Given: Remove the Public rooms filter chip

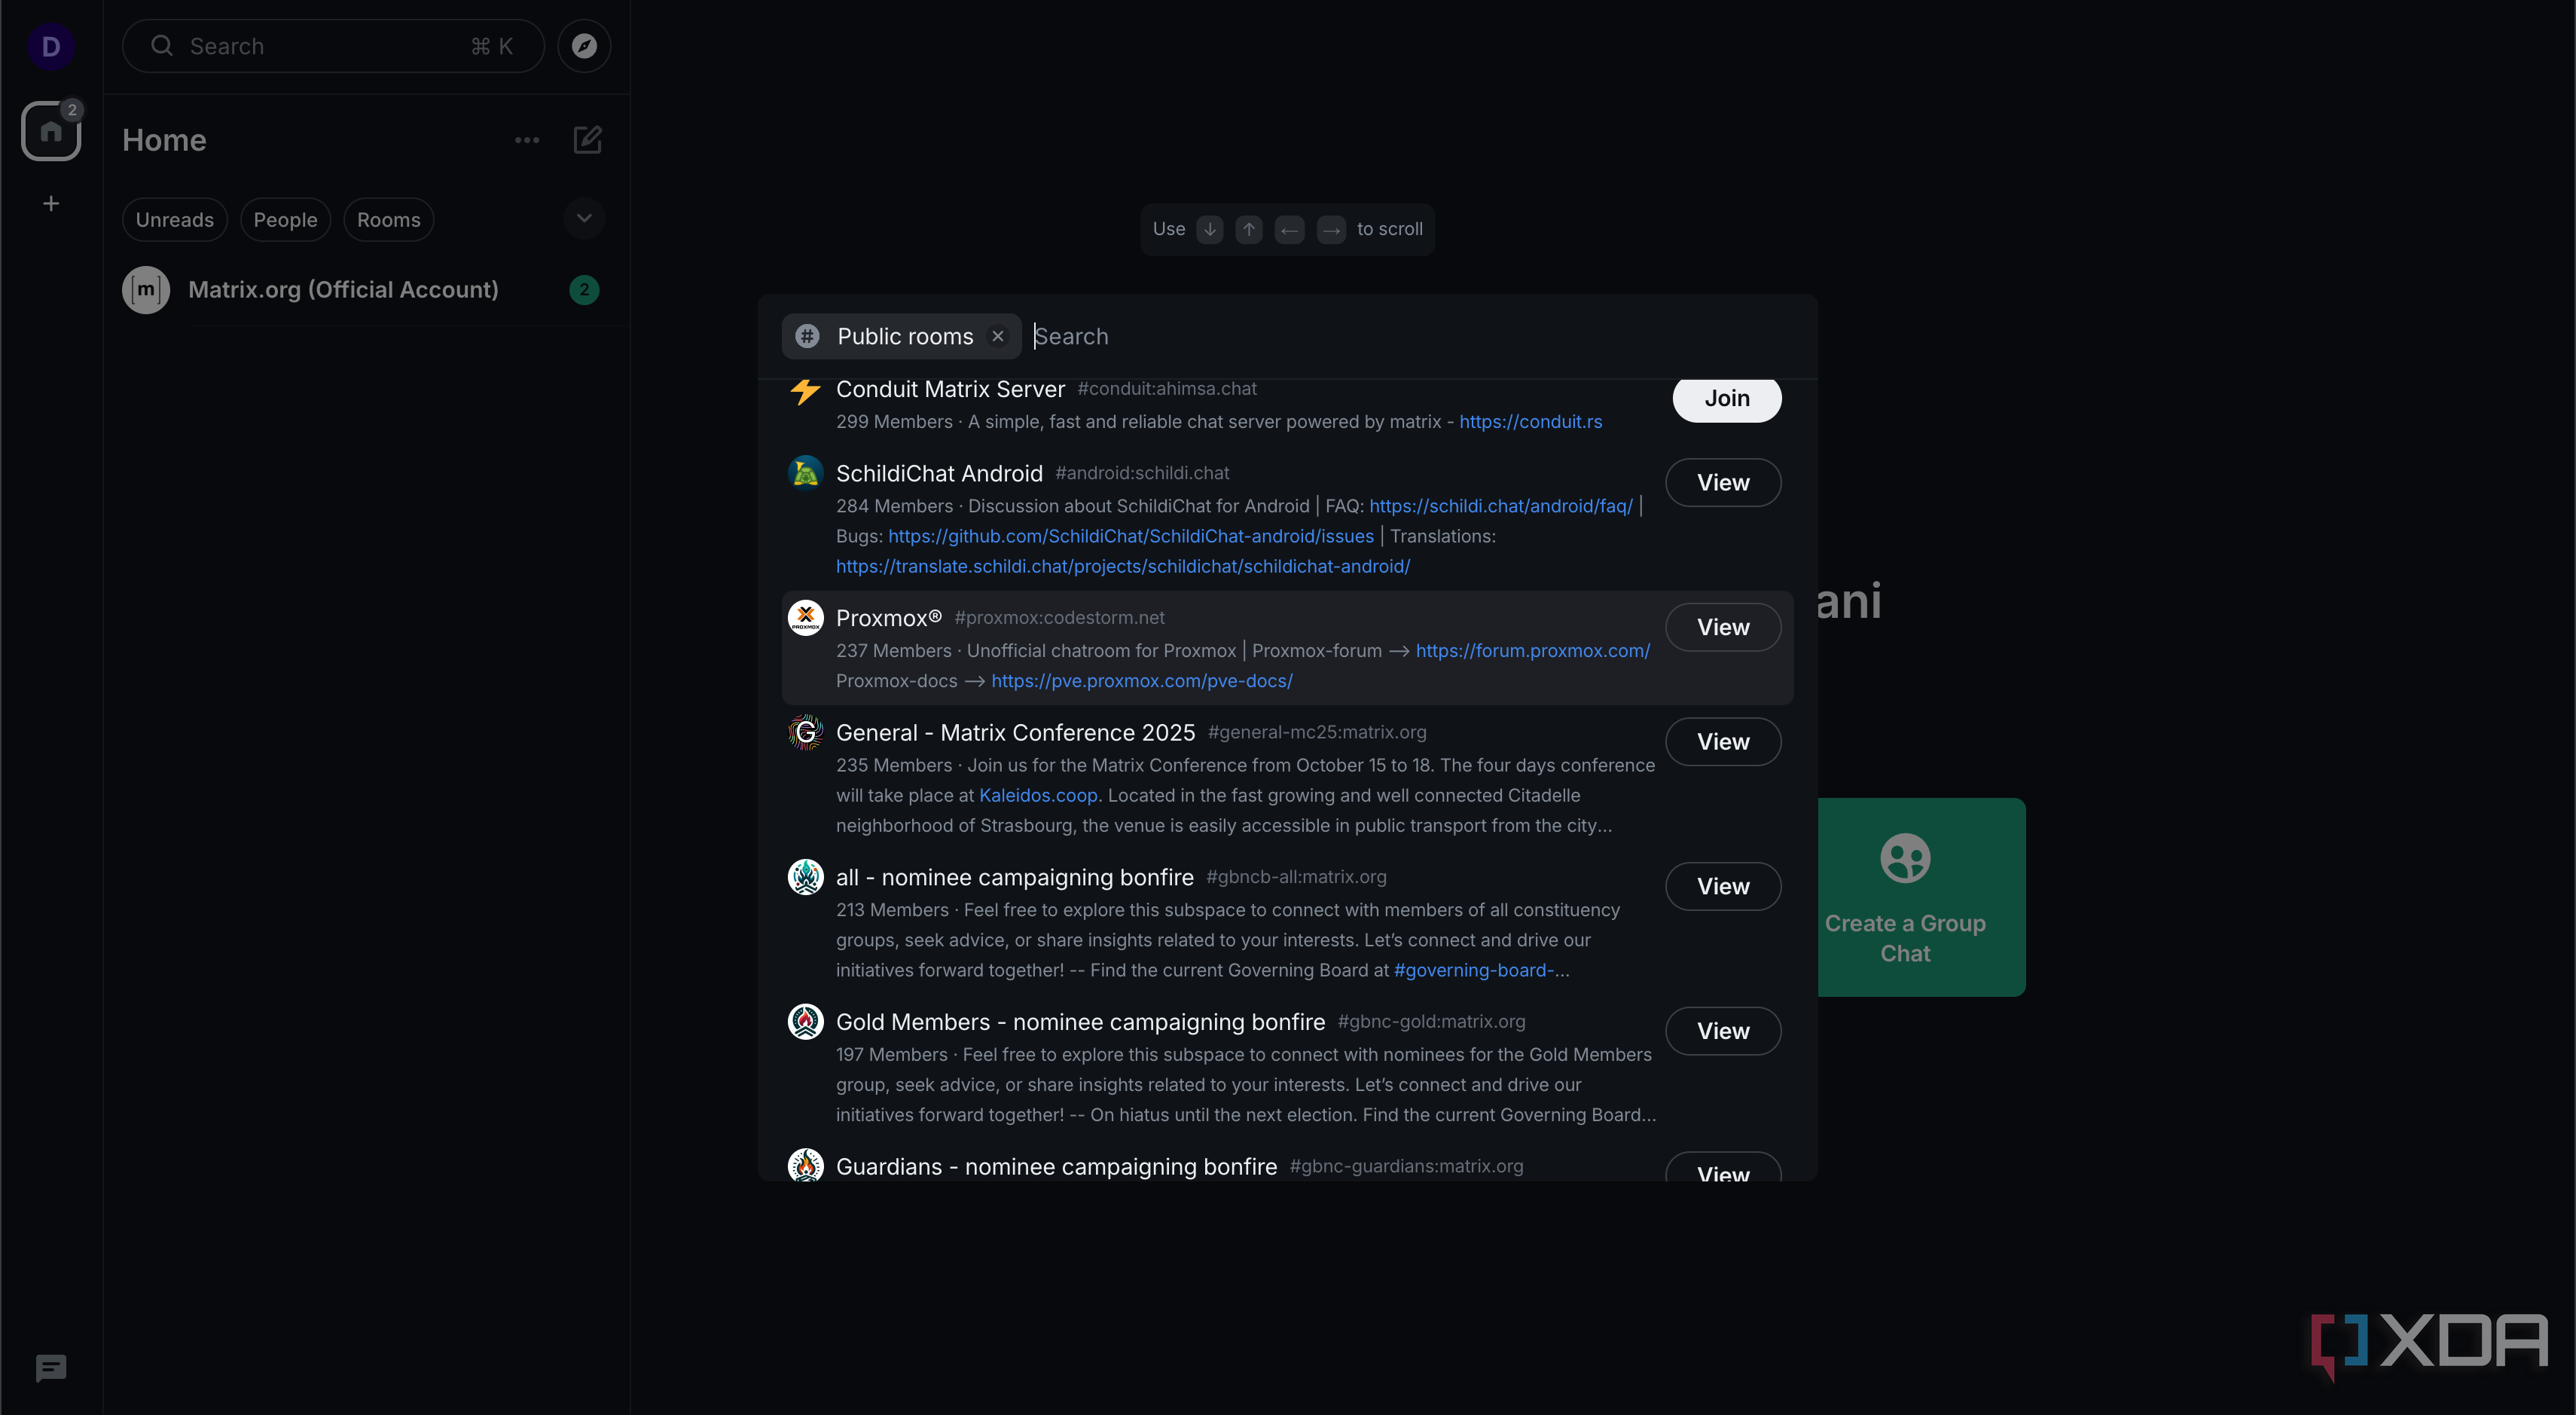Looking at the screenshot, I should (997, 336).
